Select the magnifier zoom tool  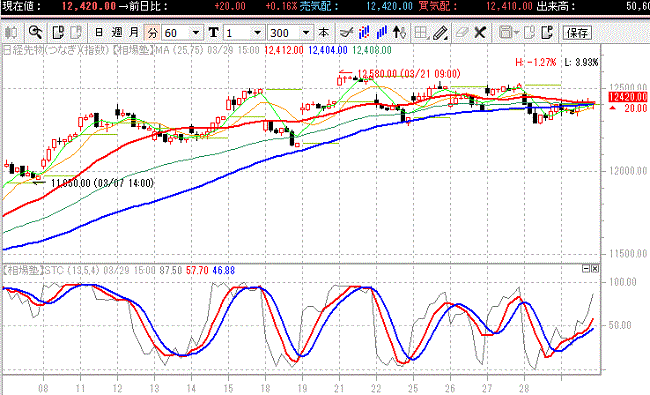coord(35,32)
